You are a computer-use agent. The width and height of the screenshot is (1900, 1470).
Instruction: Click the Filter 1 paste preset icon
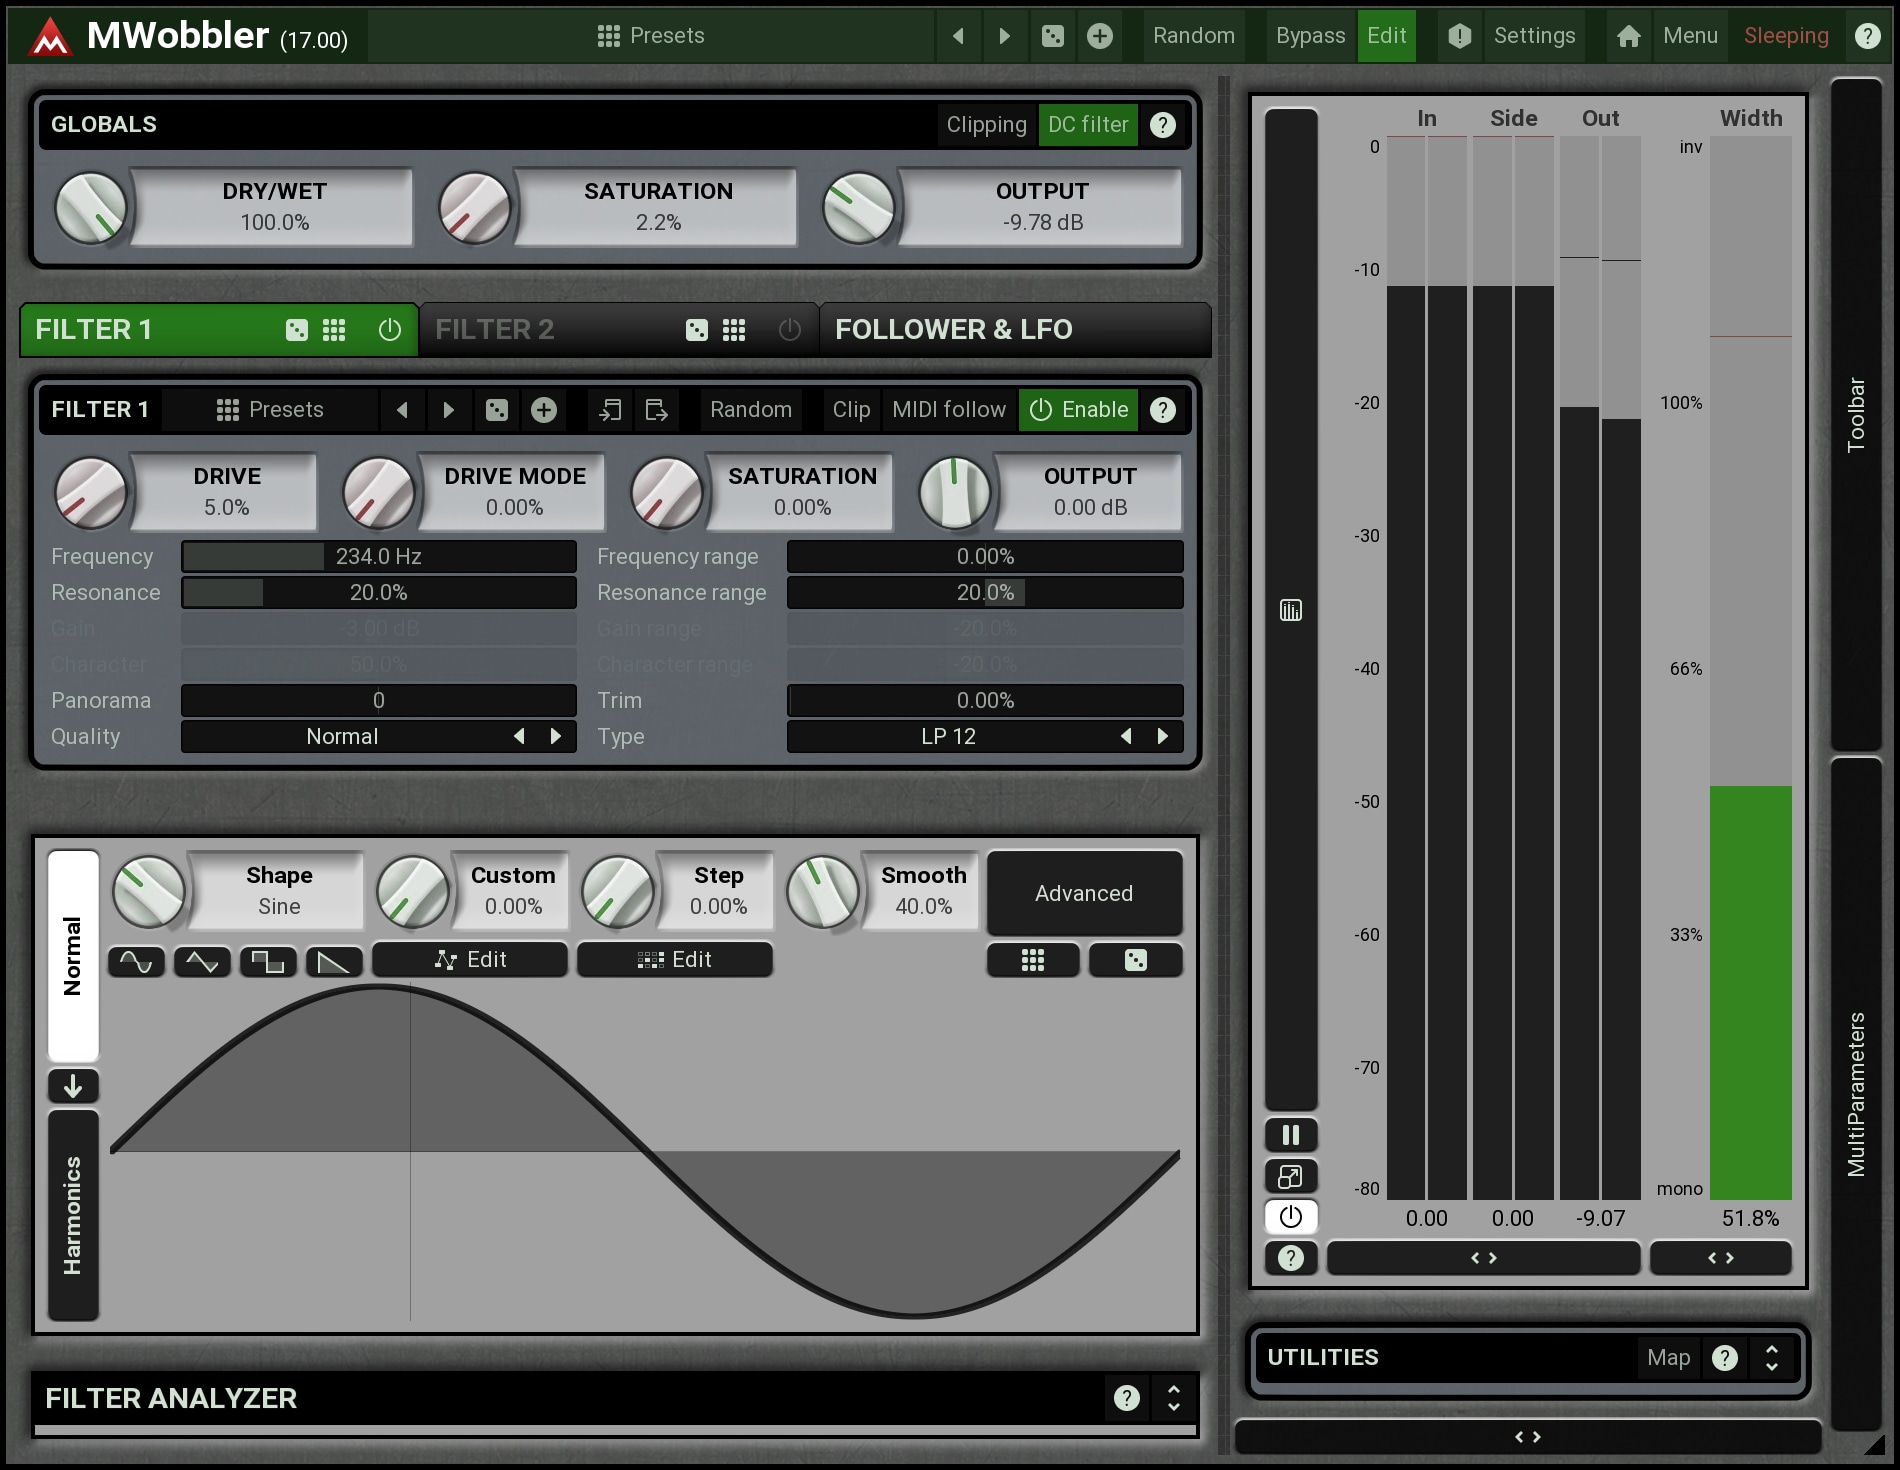pyautogui.click(x=656, y=410)
